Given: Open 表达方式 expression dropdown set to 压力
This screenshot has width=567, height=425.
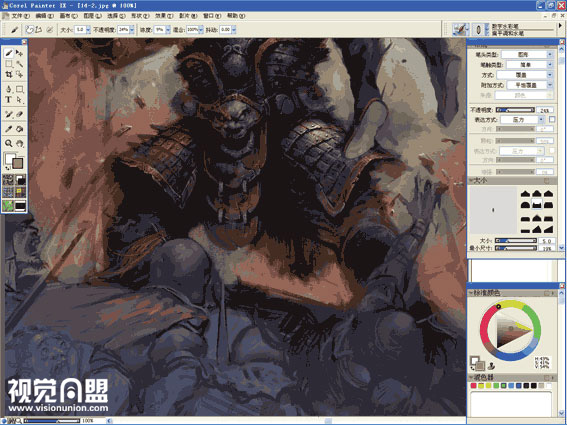Looking at the screenshot, I should point(522,119).
